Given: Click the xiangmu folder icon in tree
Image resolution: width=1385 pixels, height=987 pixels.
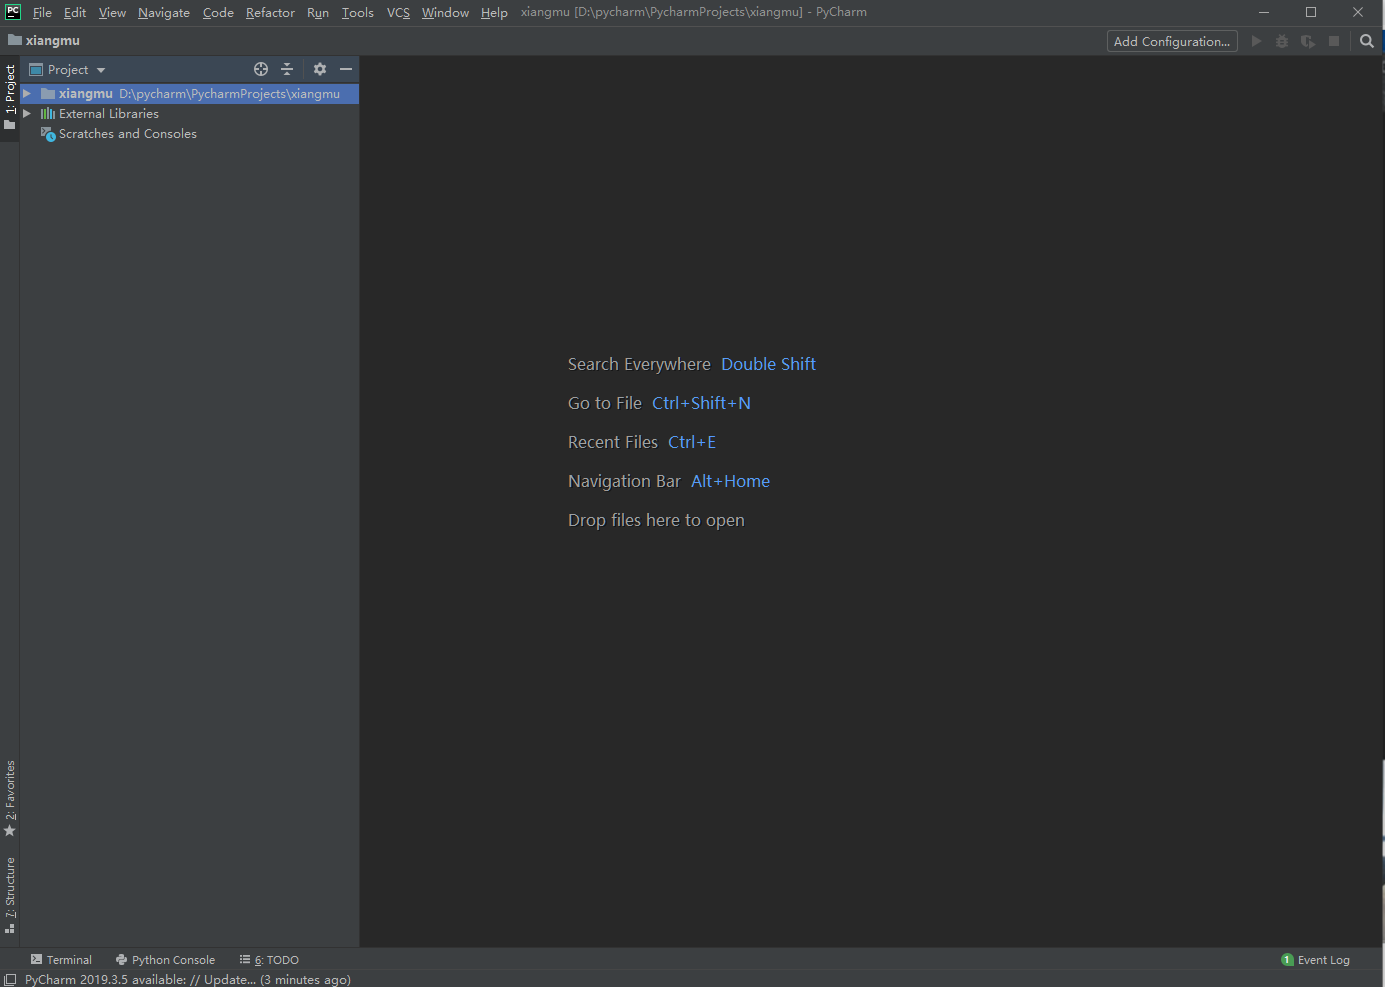Looking at the screenshot, I should click(x=48, y=94).
